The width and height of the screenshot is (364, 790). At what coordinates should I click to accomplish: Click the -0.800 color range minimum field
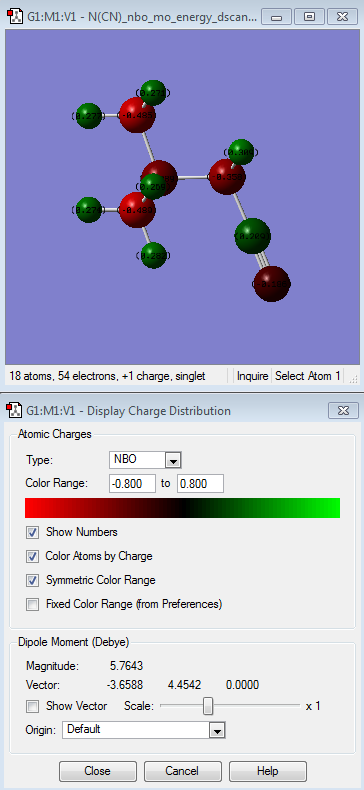(x=133, y=484)
